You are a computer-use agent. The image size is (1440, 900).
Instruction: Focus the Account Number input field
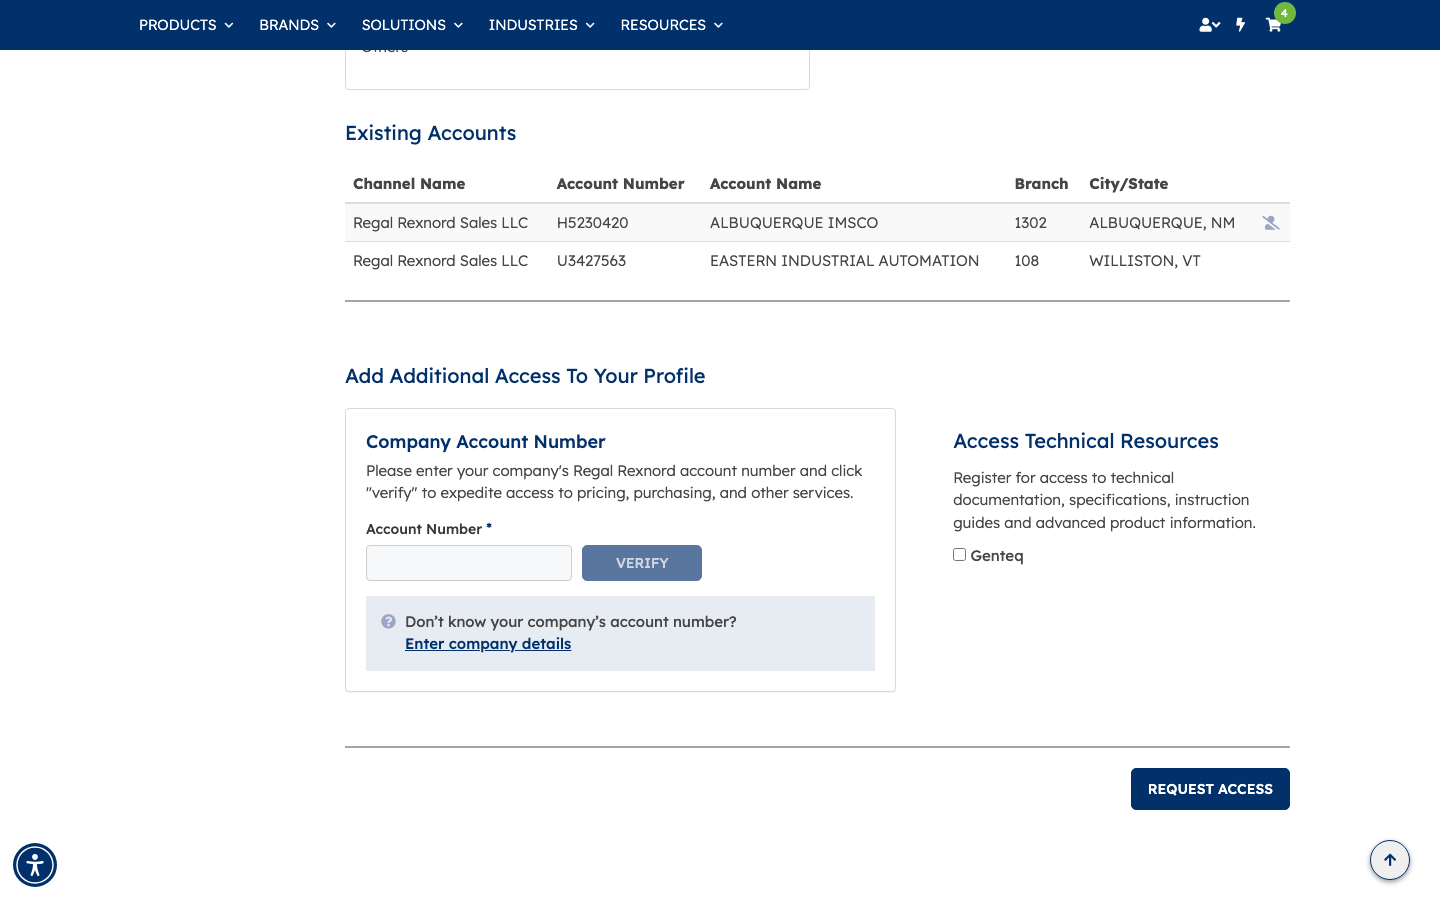(469, 563)
